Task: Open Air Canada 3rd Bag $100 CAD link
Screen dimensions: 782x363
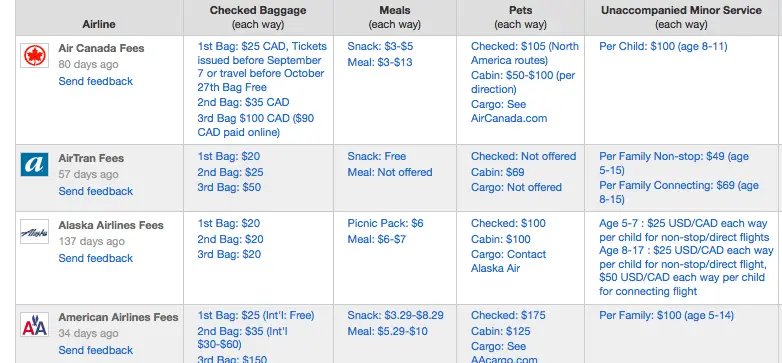Action: (256, 125)
